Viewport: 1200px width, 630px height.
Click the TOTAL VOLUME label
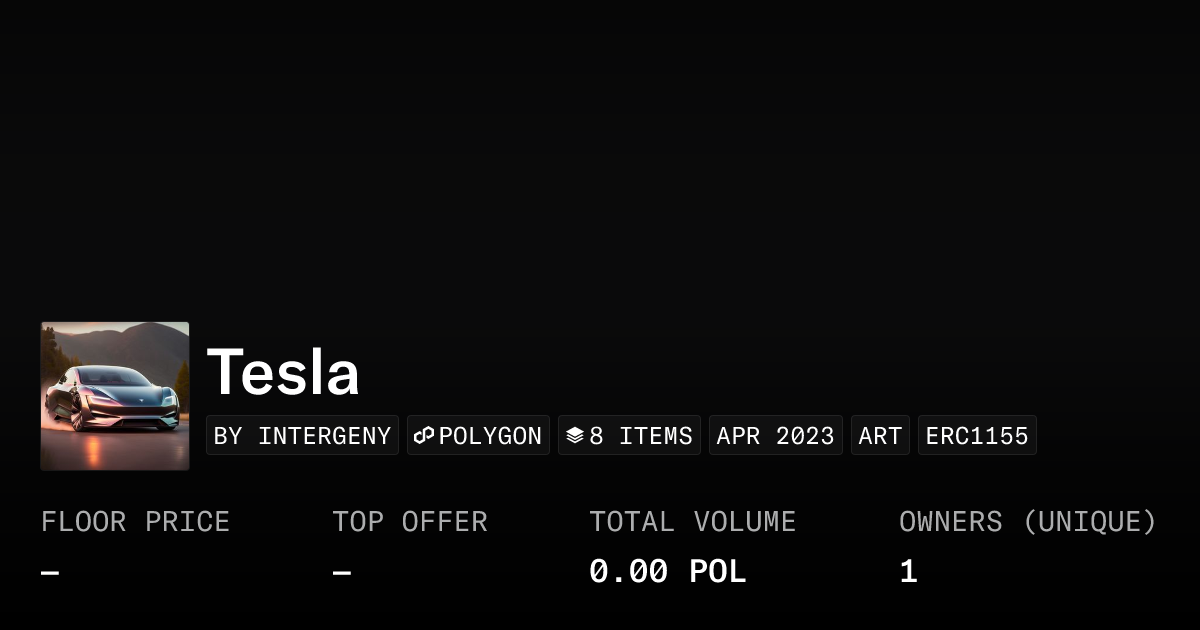[692, 522]
